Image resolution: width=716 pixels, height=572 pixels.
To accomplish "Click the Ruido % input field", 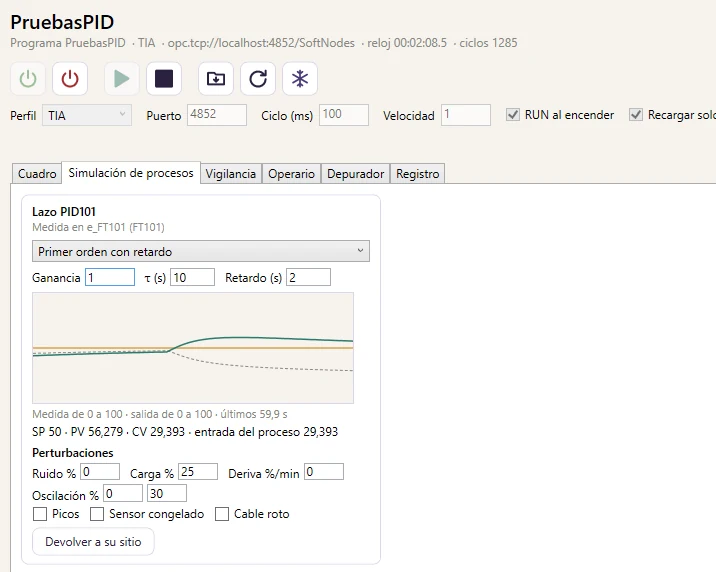I will coord(100,472).
